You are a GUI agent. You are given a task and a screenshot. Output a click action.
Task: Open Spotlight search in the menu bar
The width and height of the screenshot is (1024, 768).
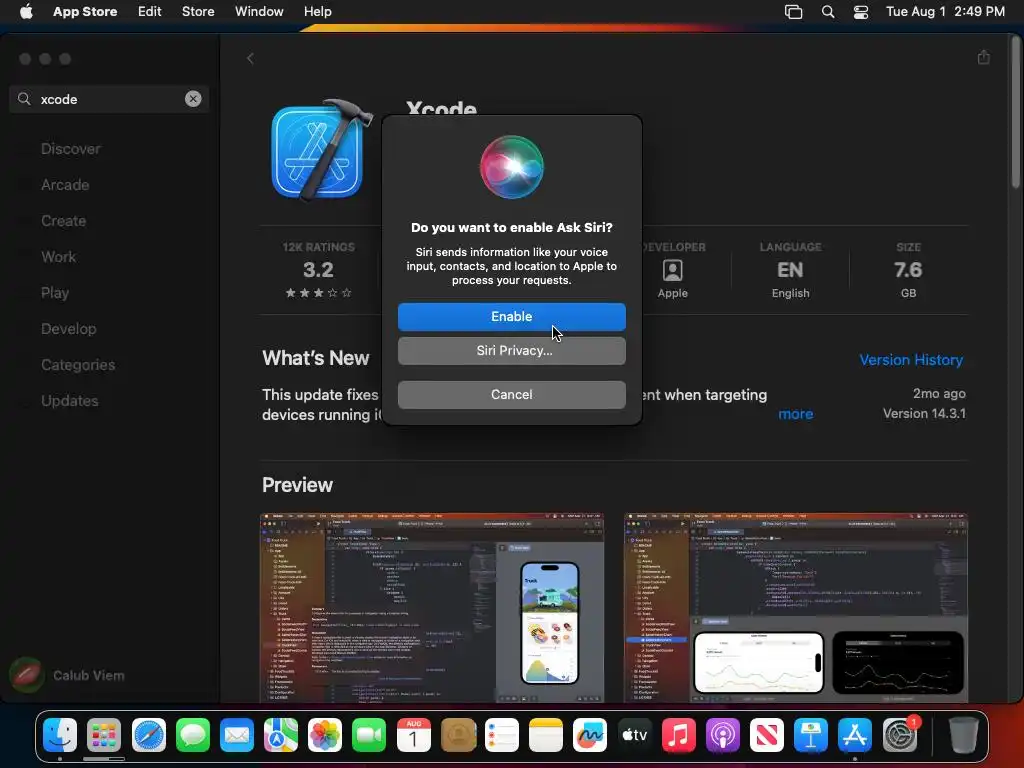(827, 12)
